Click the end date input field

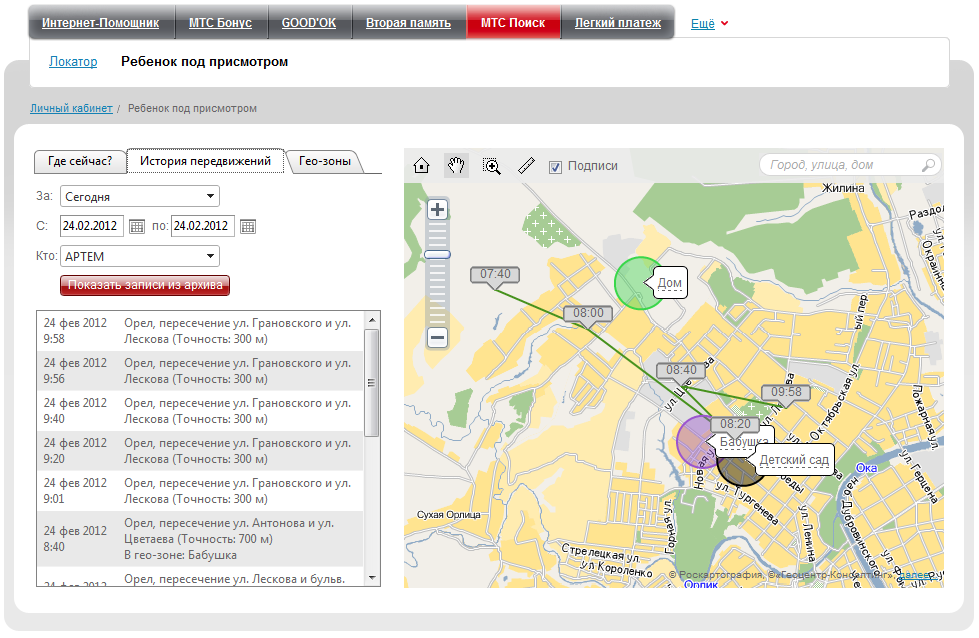pos(203,226)
